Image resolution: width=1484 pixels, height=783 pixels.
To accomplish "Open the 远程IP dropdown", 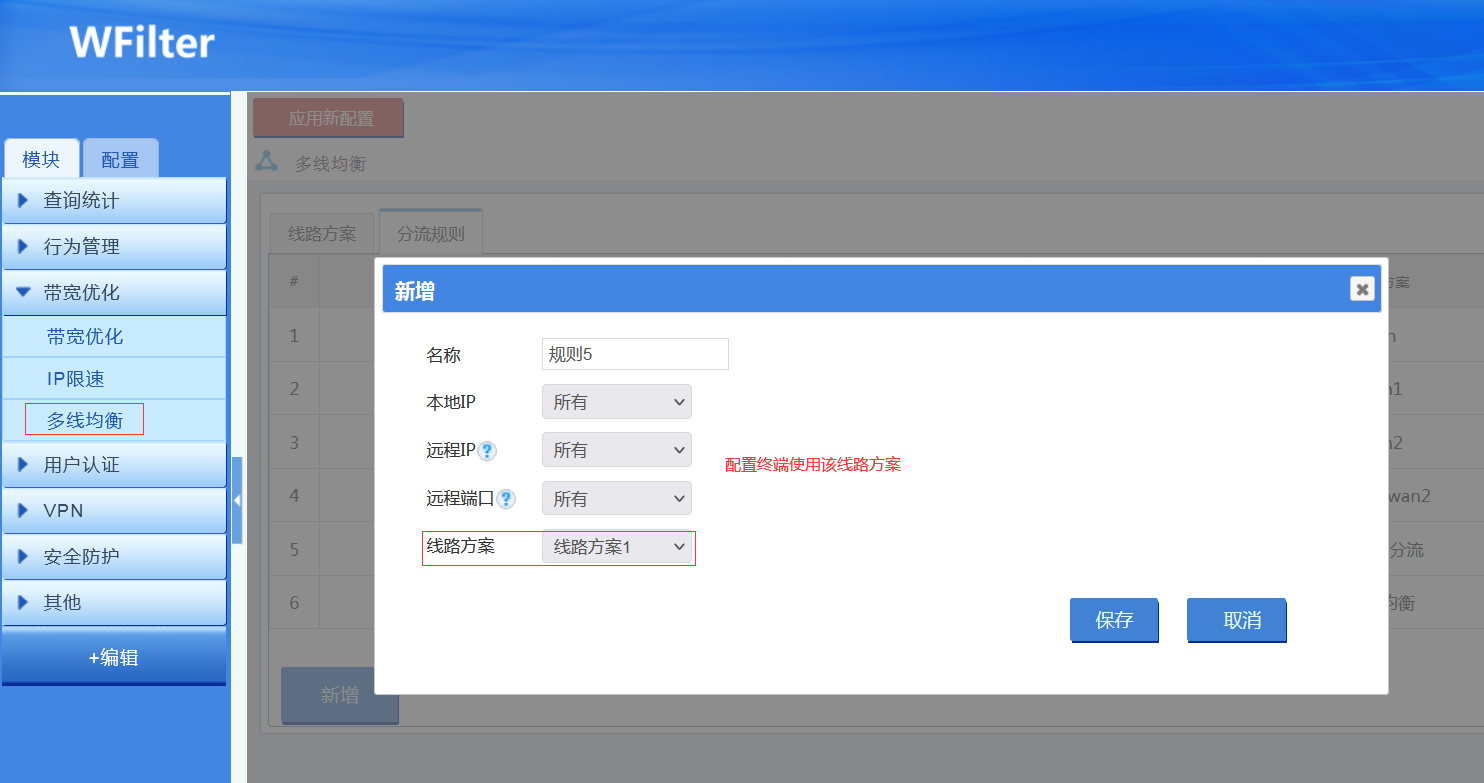I will 616,450.
